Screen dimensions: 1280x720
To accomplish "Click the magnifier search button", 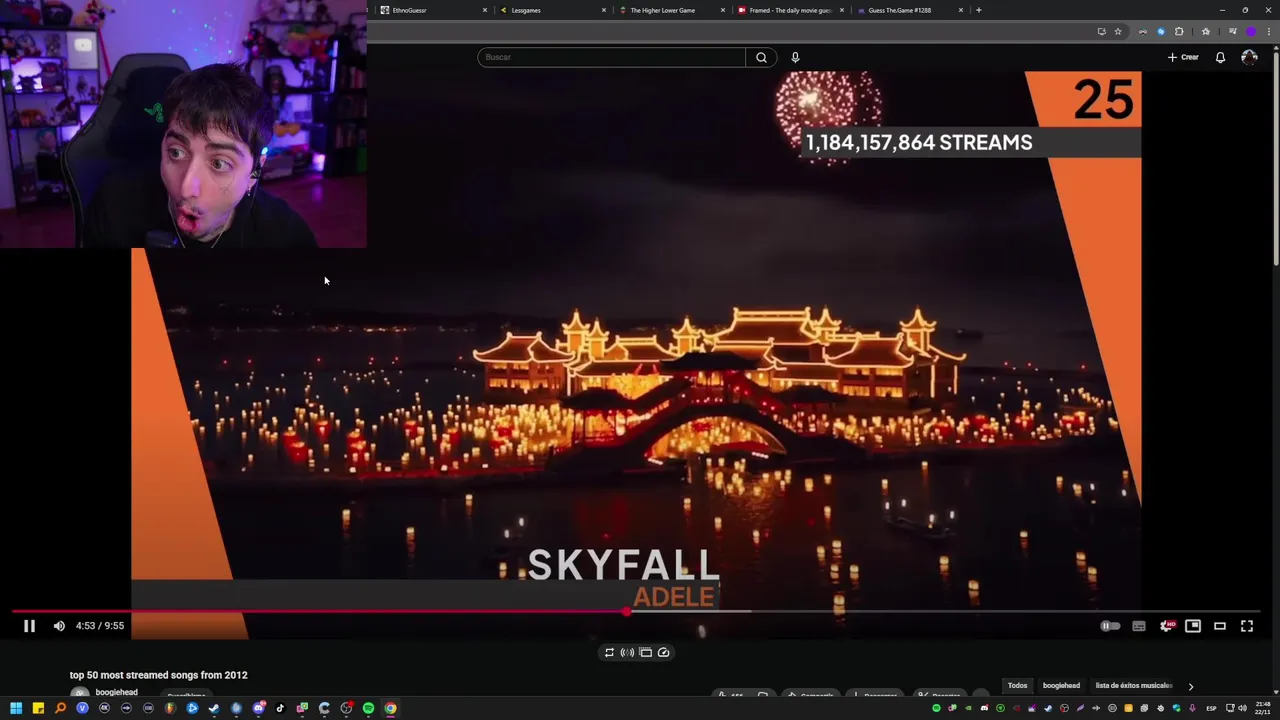I will tap(761, 57).
